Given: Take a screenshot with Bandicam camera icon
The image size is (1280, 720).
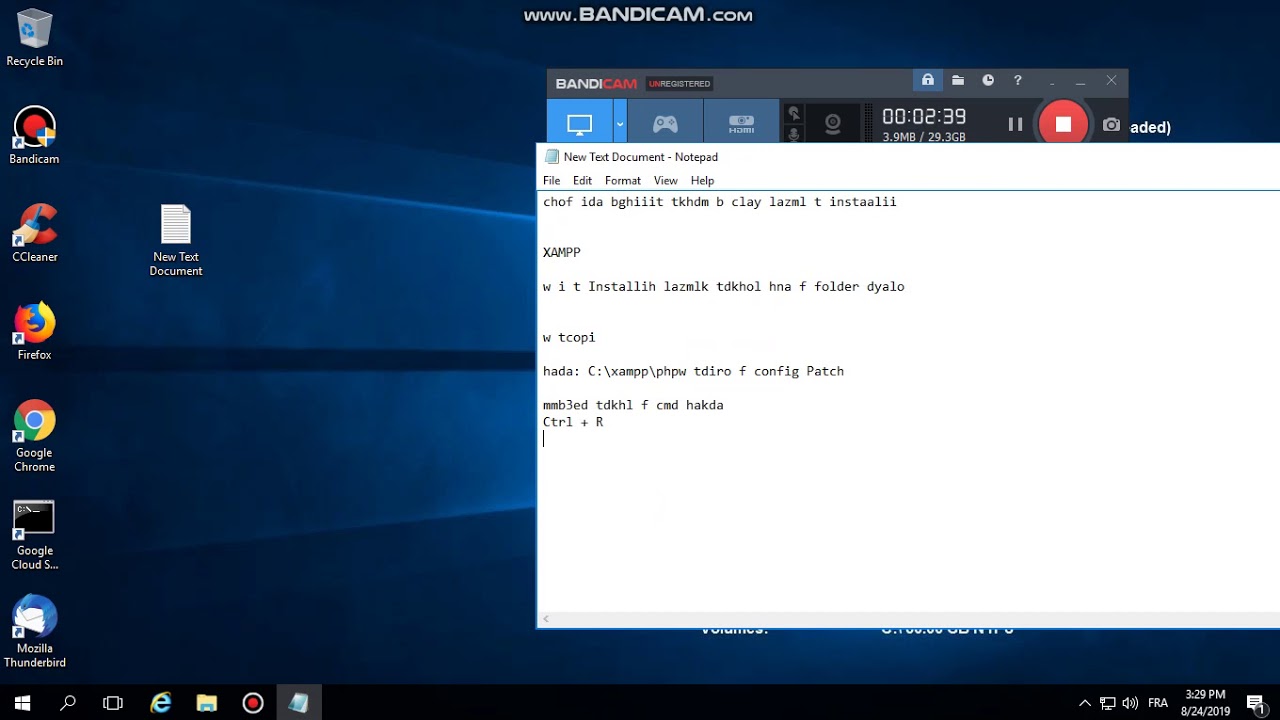Looking at the screenshot, I should (x=1111, y=125).
